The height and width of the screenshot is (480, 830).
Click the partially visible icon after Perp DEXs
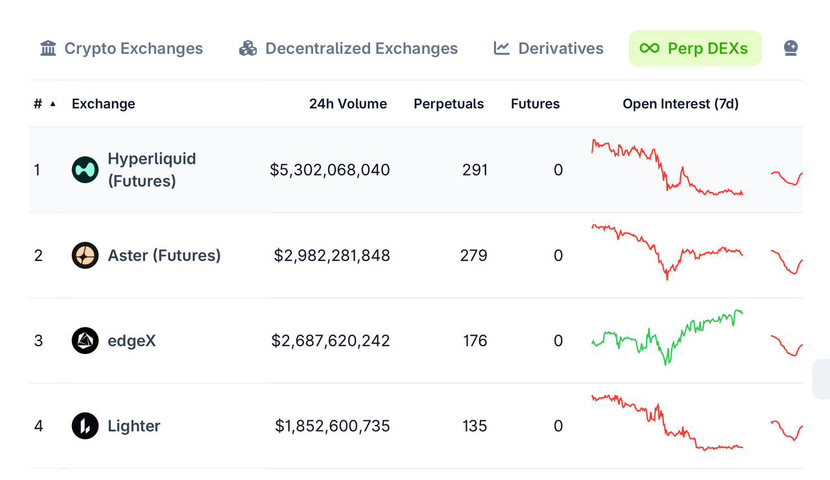pyautogui.click(x=791, y=48)
